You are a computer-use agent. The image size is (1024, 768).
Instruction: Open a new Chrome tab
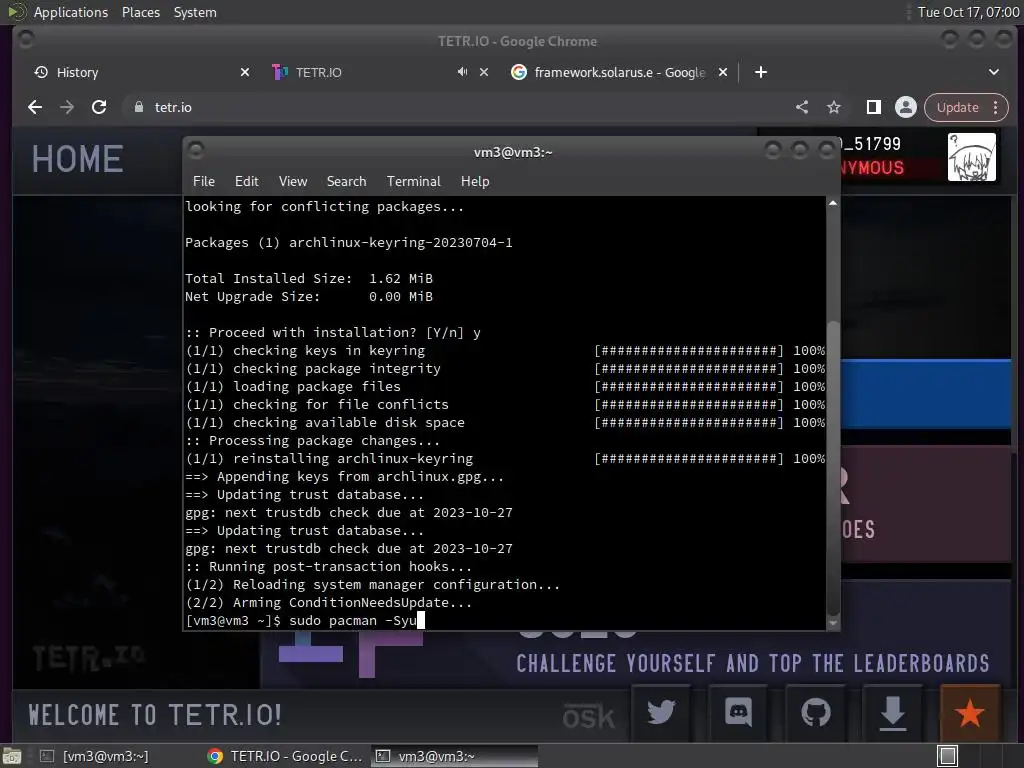pos(761,72)
